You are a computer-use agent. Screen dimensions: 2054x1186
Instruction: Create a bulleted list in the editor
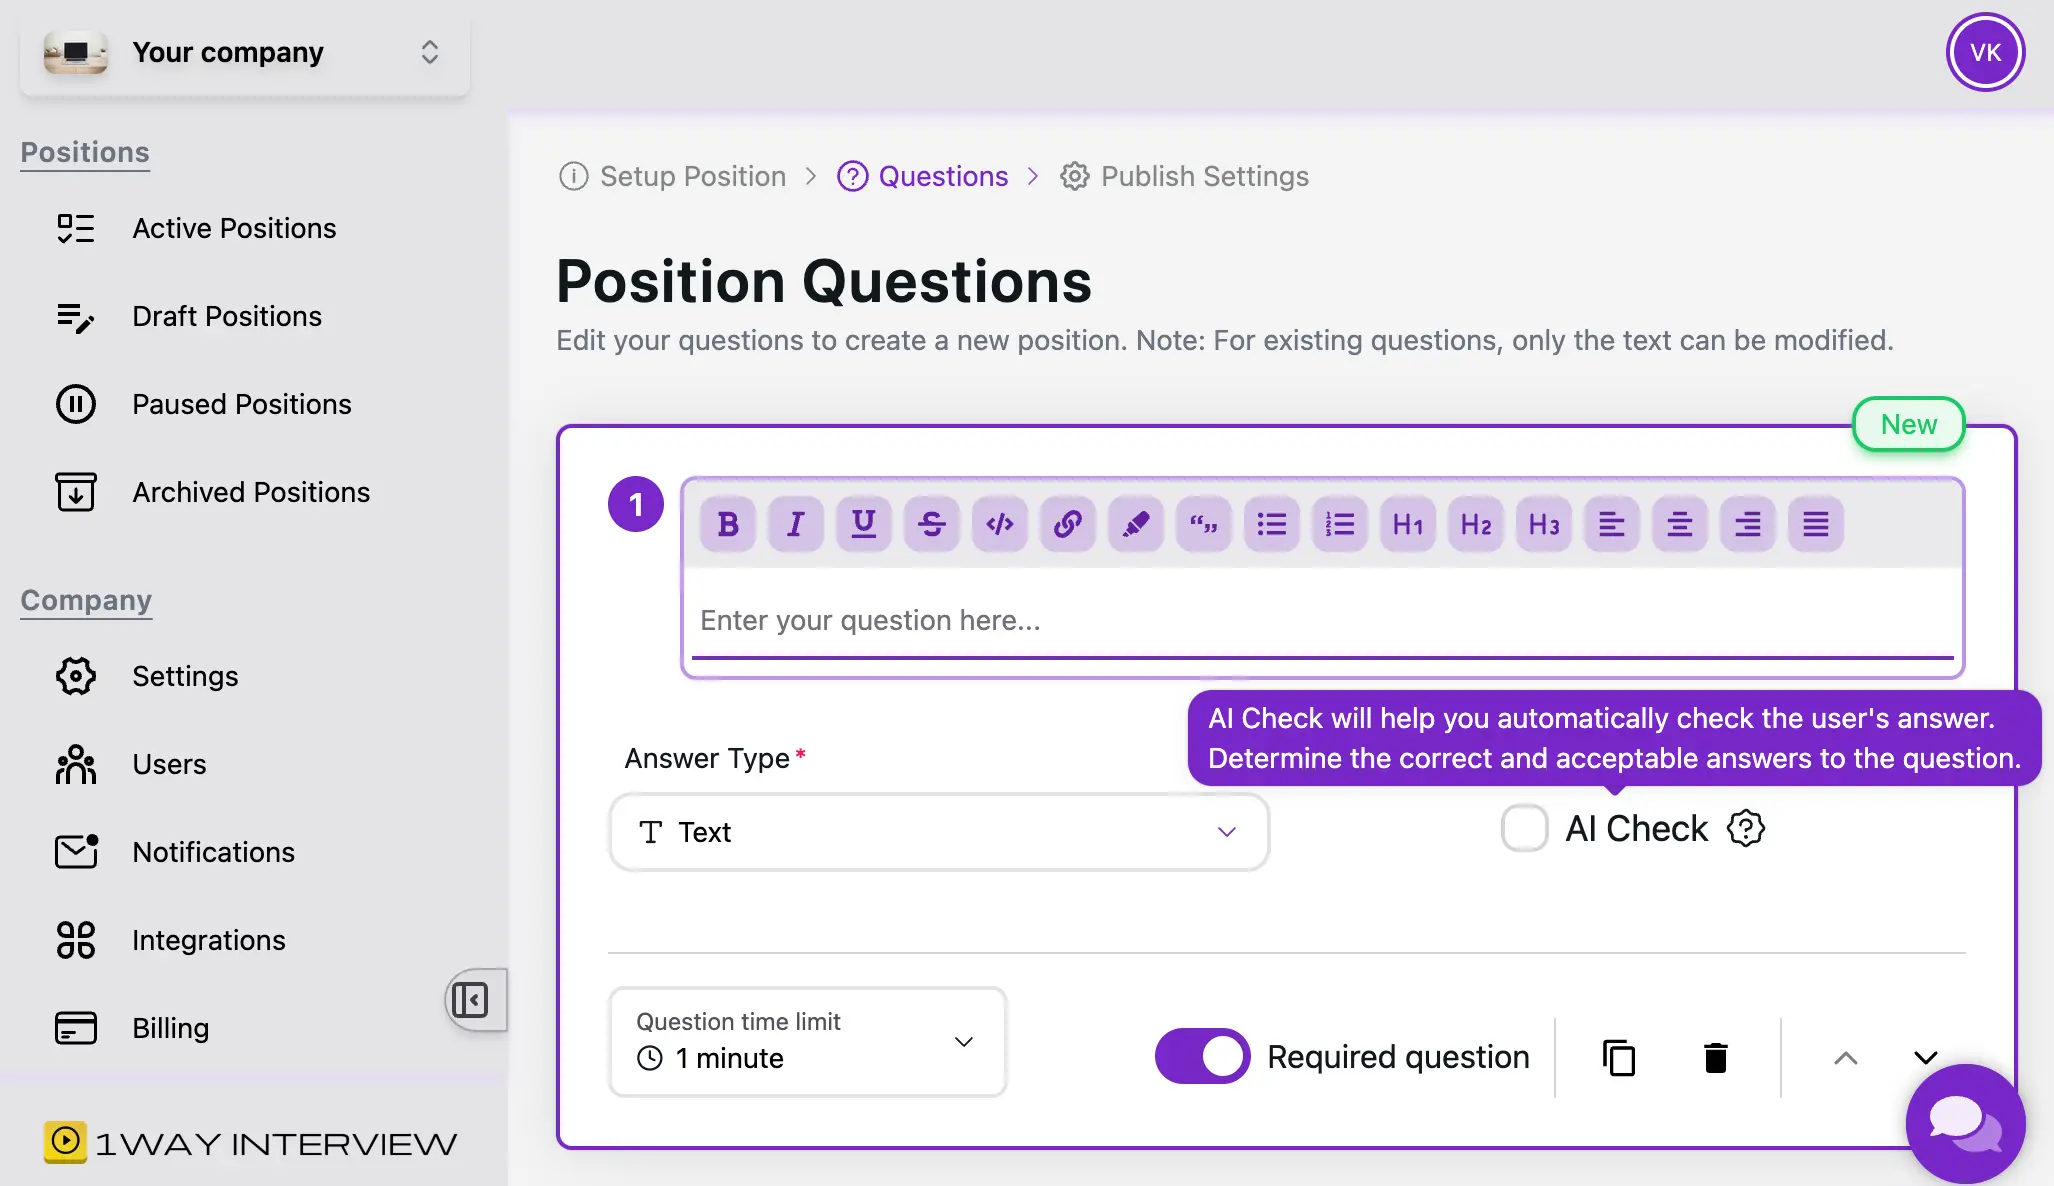coord(1271,523)
